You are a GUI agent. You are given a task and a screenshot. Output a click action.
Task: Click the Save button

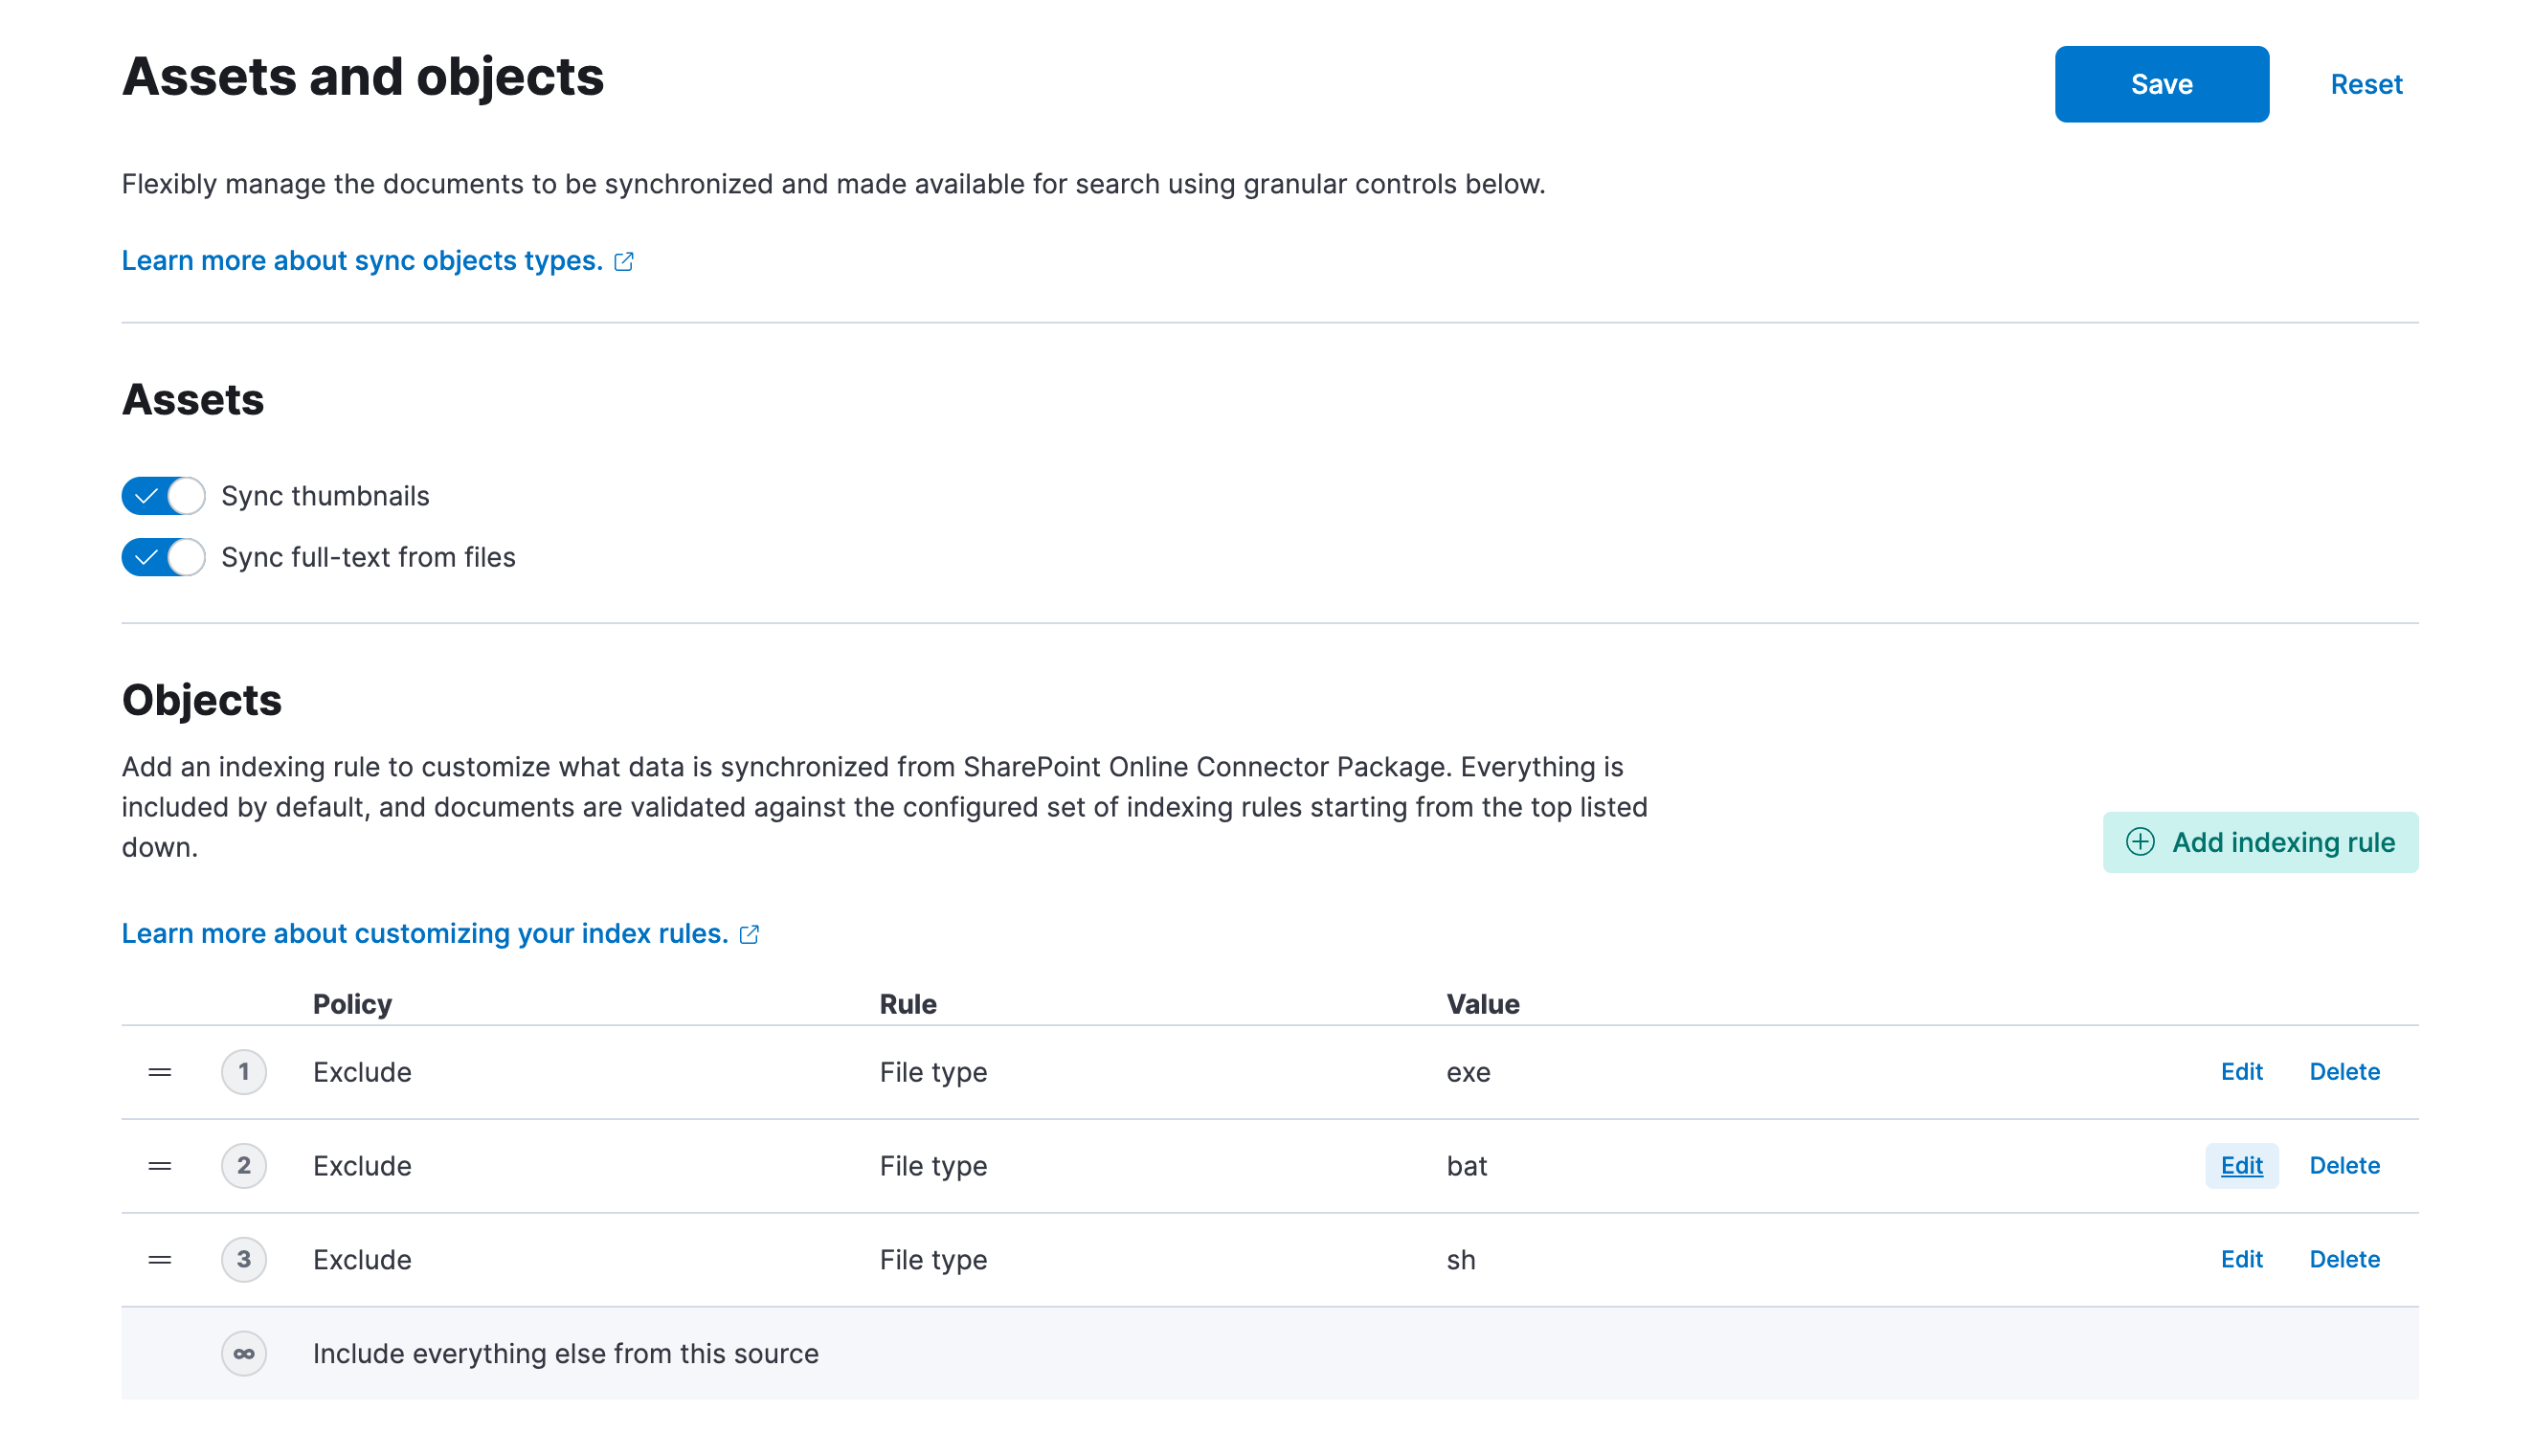pyautogui.click(x=2162, y=84)
